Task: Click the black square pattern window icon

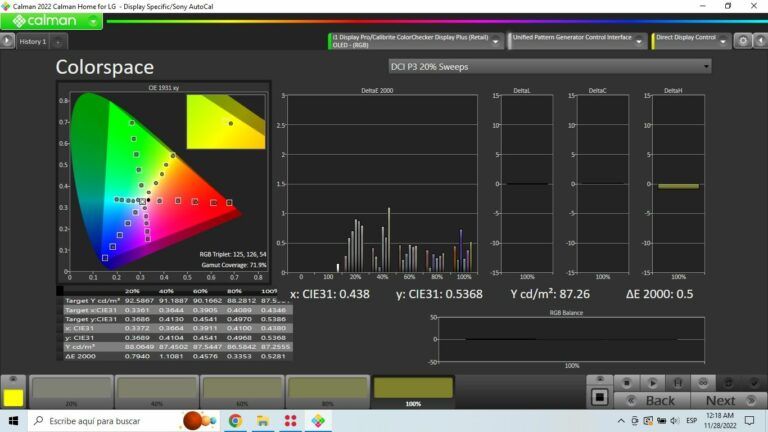Action: (x=600, y=398)
